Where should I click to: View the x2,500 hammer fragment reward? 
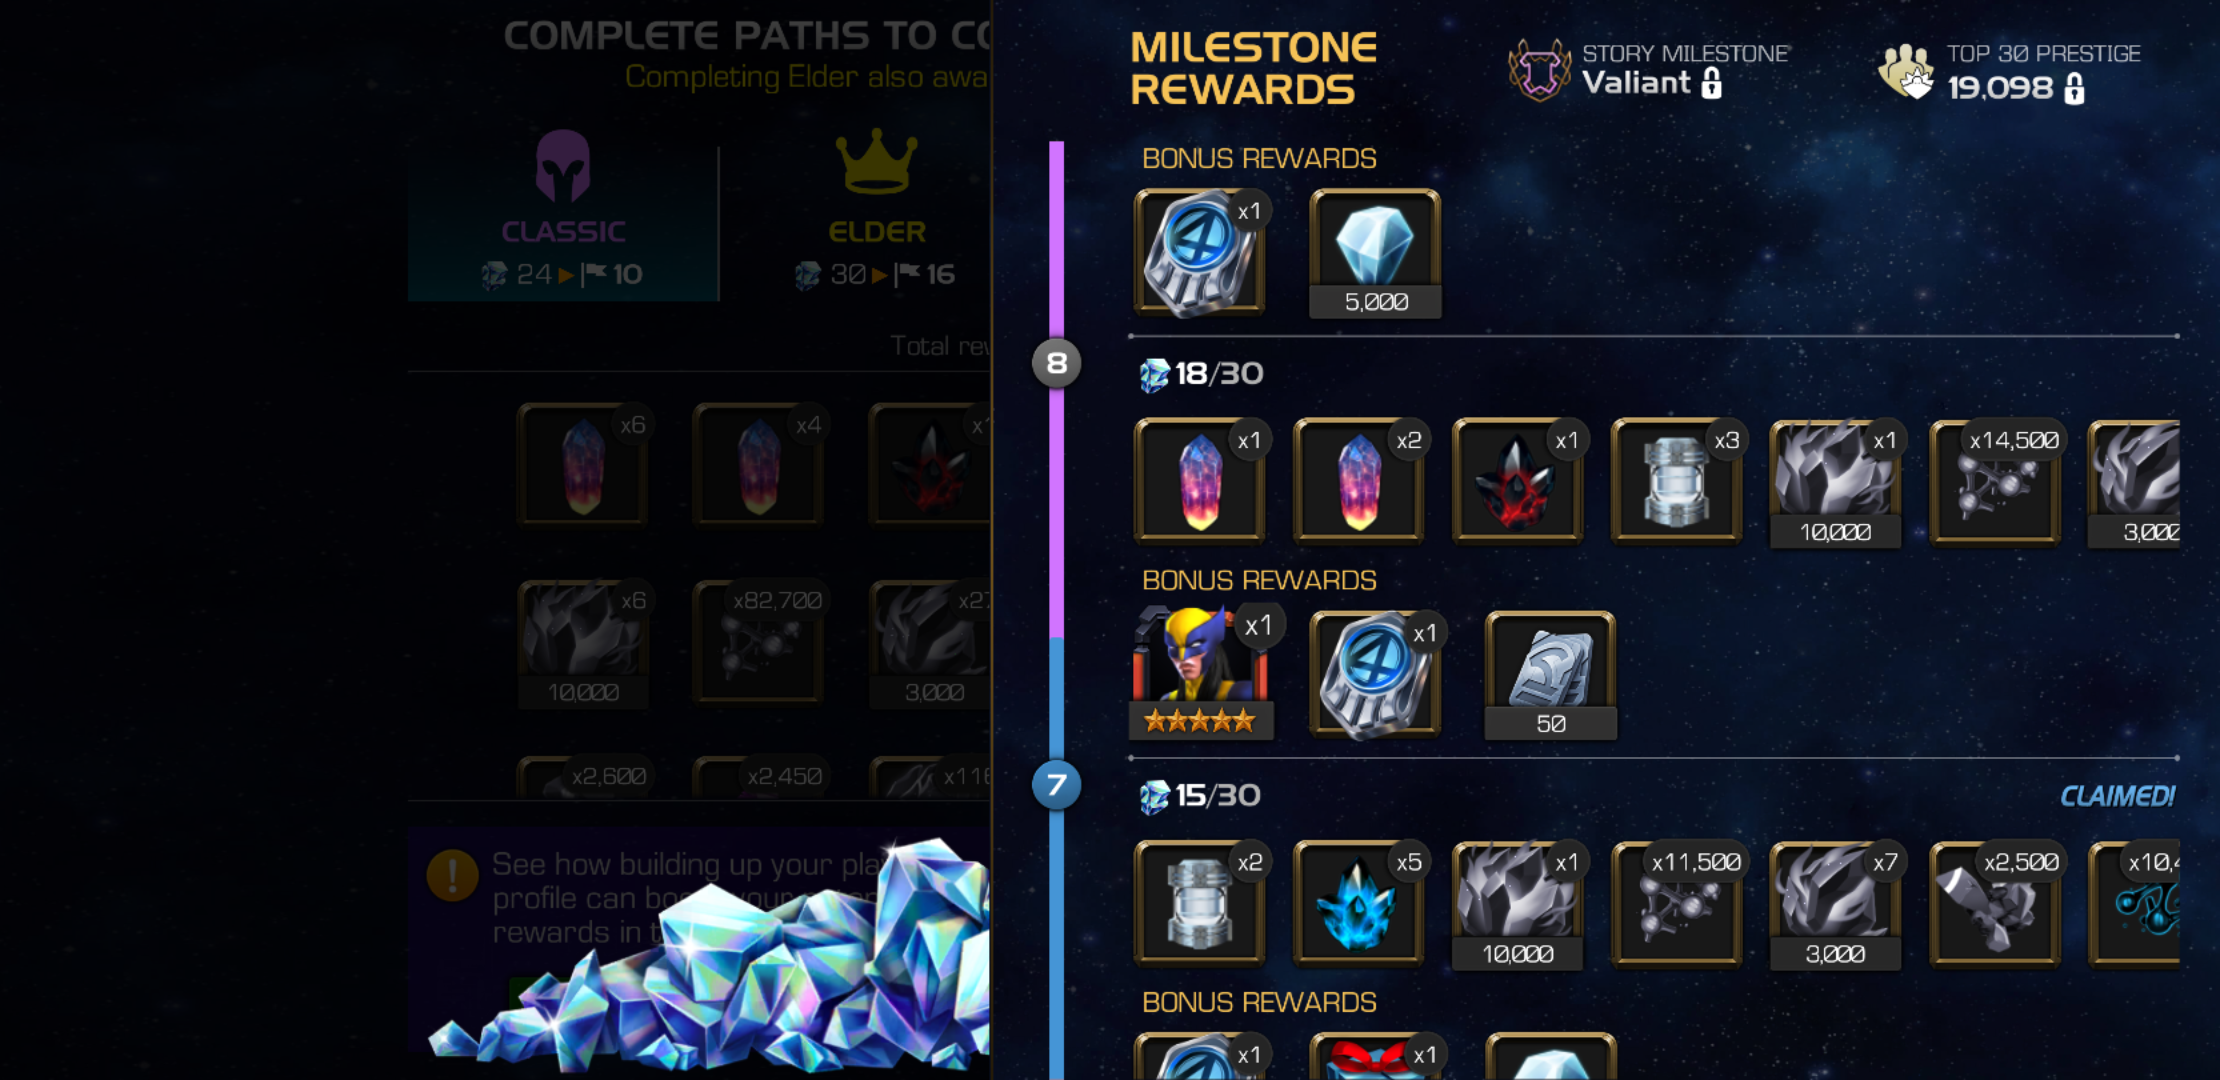[1994, 903]
